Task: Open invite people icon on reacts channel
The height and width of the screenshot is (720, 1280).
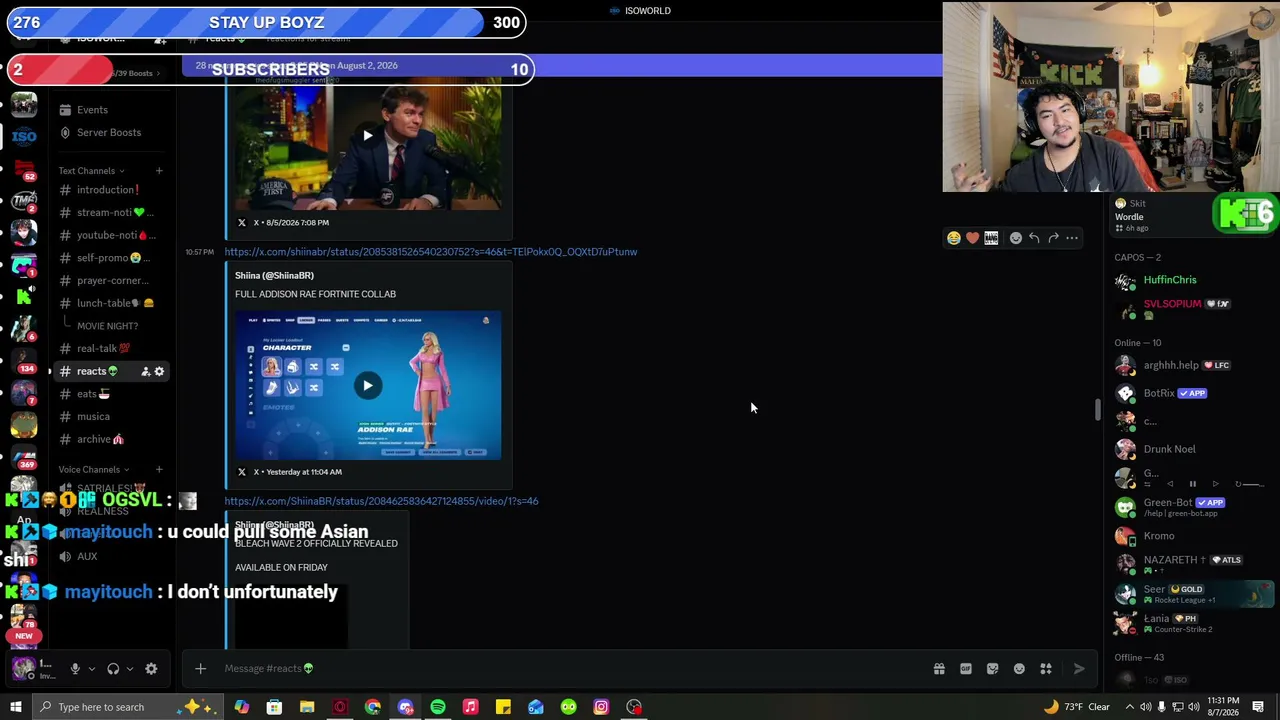Action: [x=145, y=371]
